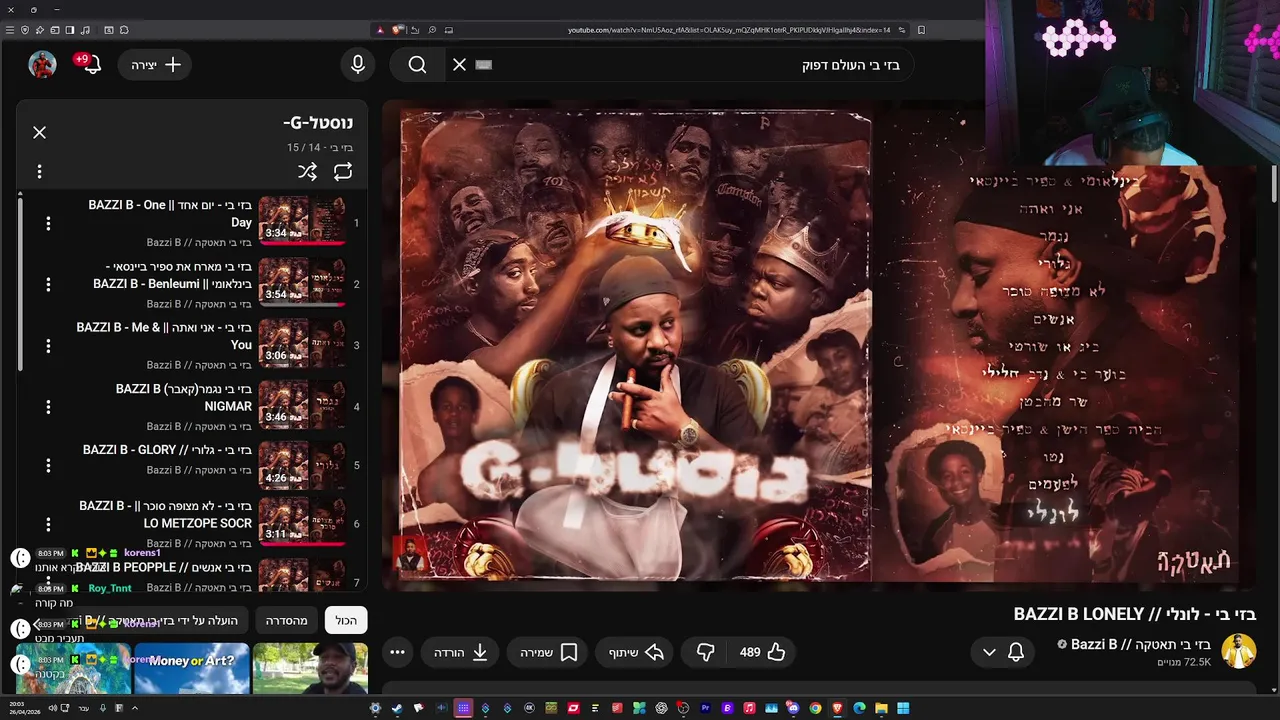The image size is (1280, 720).
Task: Like the video with 489 likes
Action: click(762, 652)
